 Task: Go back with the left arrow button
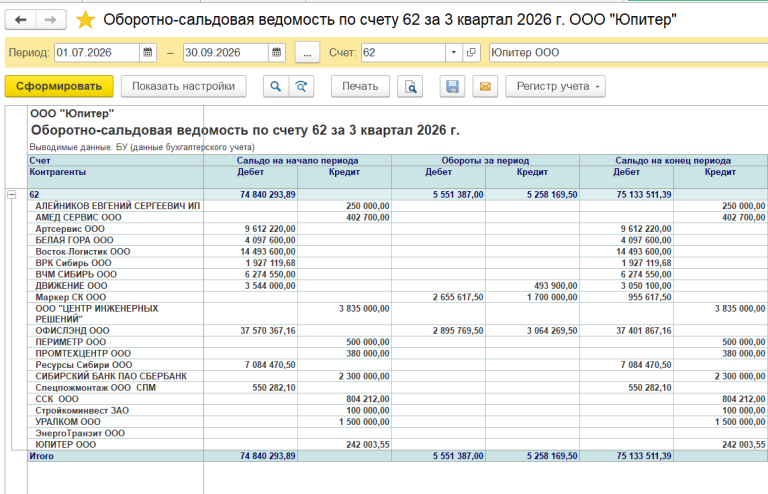[21, 20]
